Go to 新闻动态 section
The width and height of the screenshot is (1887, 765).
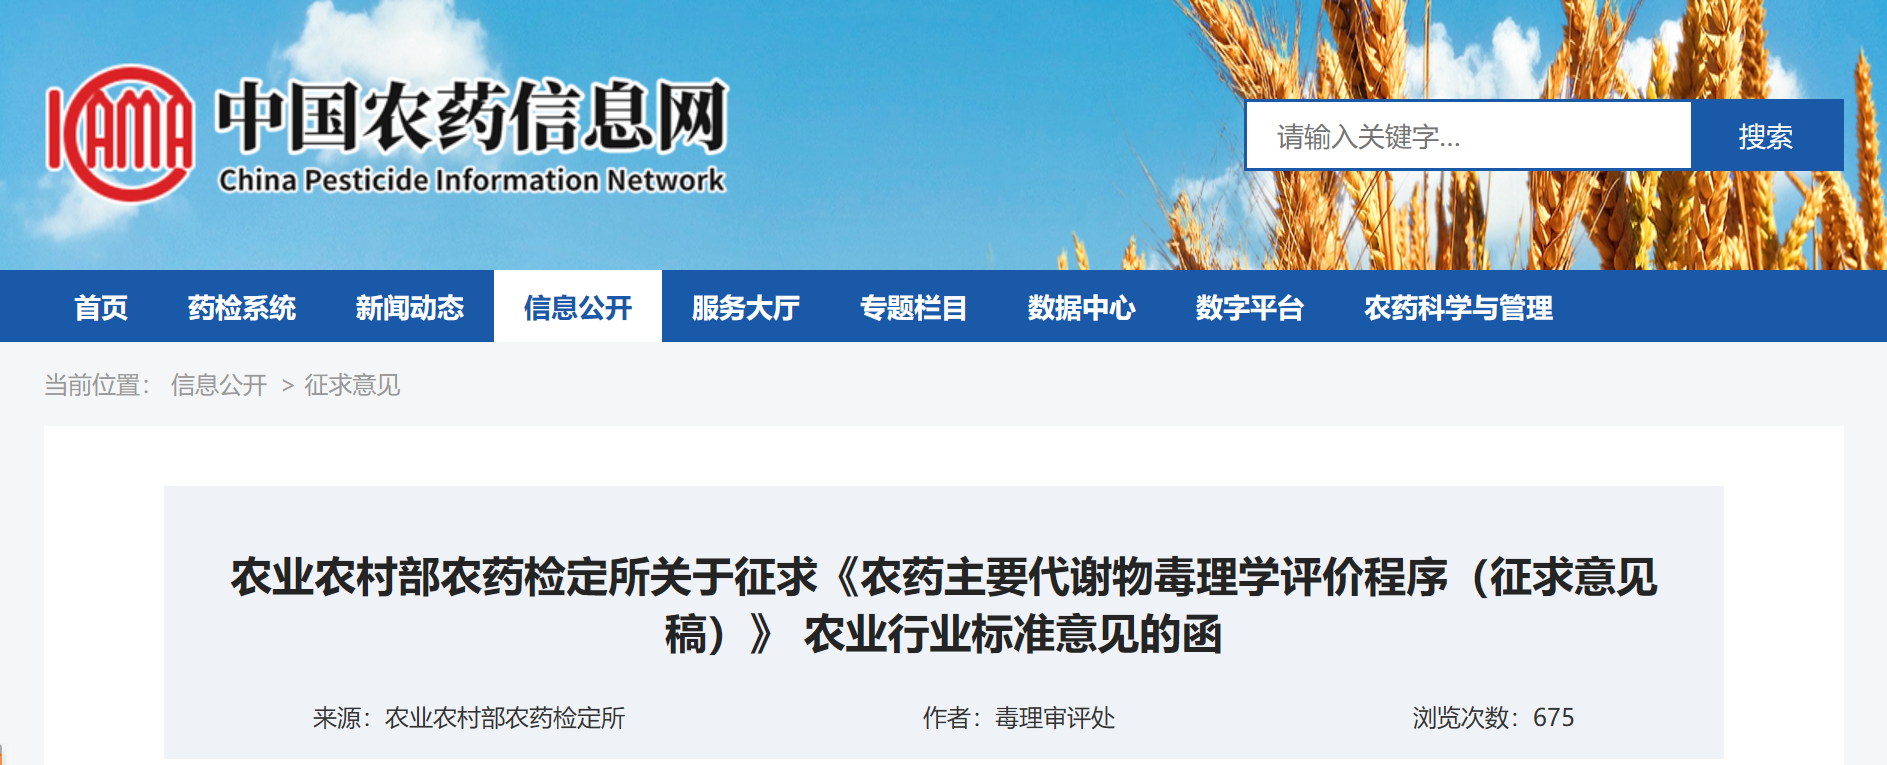(410, 307)
